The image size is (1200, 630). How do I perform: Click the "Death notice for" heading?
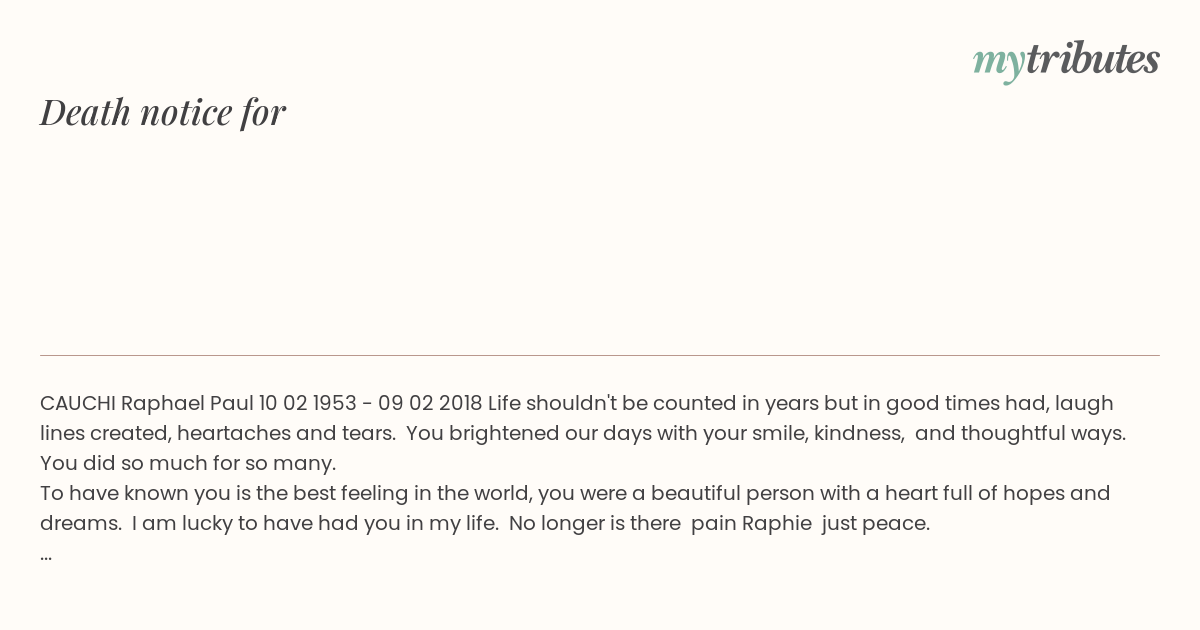[x=163, y=112]
